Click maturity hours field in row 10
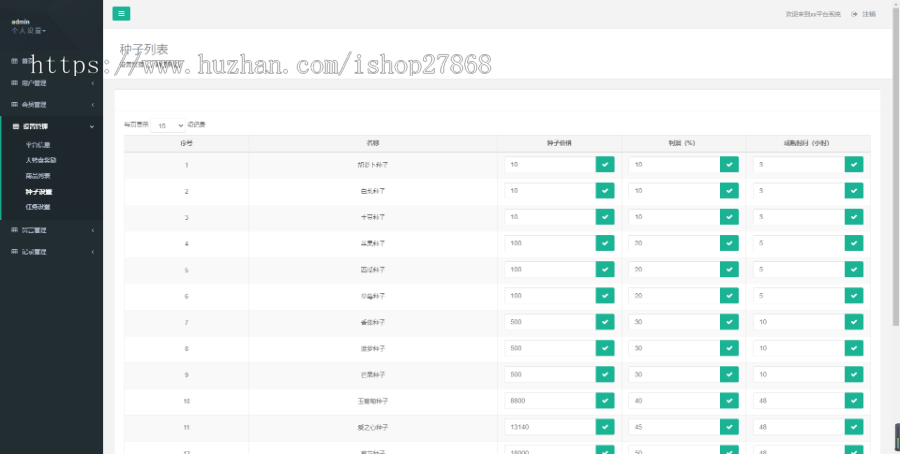The image size is (900, 454). (799, 401)
